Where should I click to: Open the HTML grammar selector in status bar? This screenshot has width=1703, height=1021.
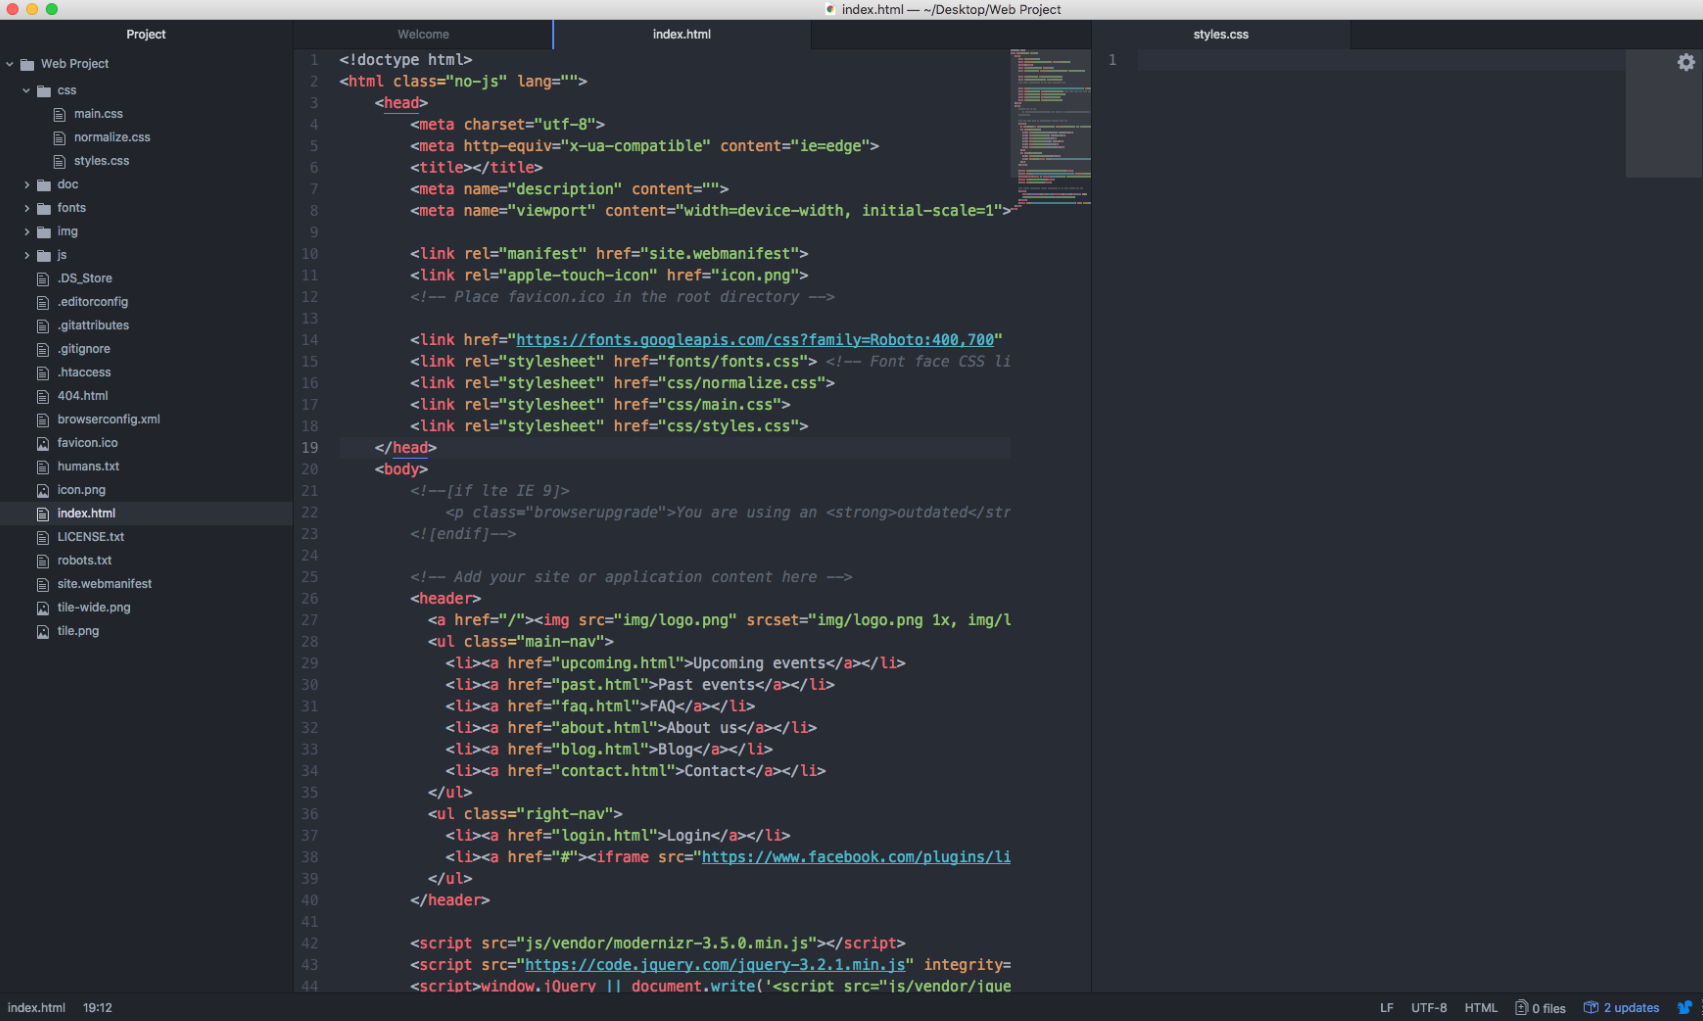[x=1480, y=1007]
